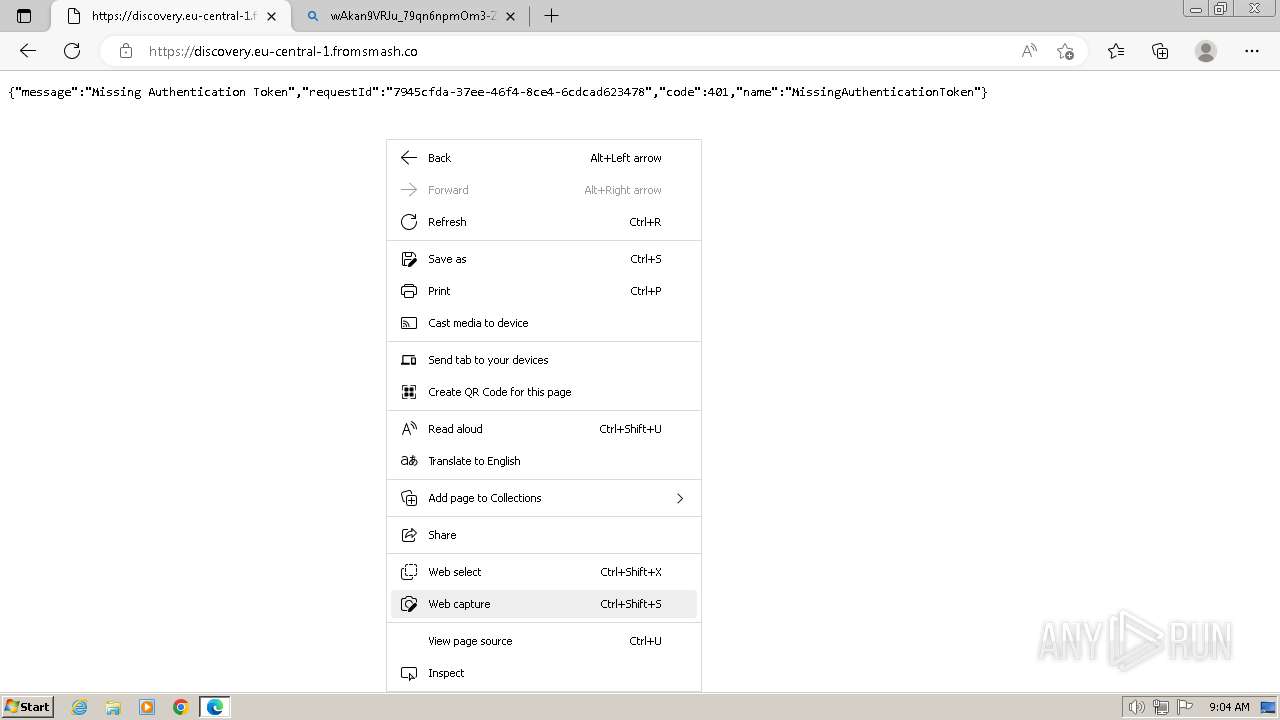Click the Action Center flag tray icon

coord(1187,707)
